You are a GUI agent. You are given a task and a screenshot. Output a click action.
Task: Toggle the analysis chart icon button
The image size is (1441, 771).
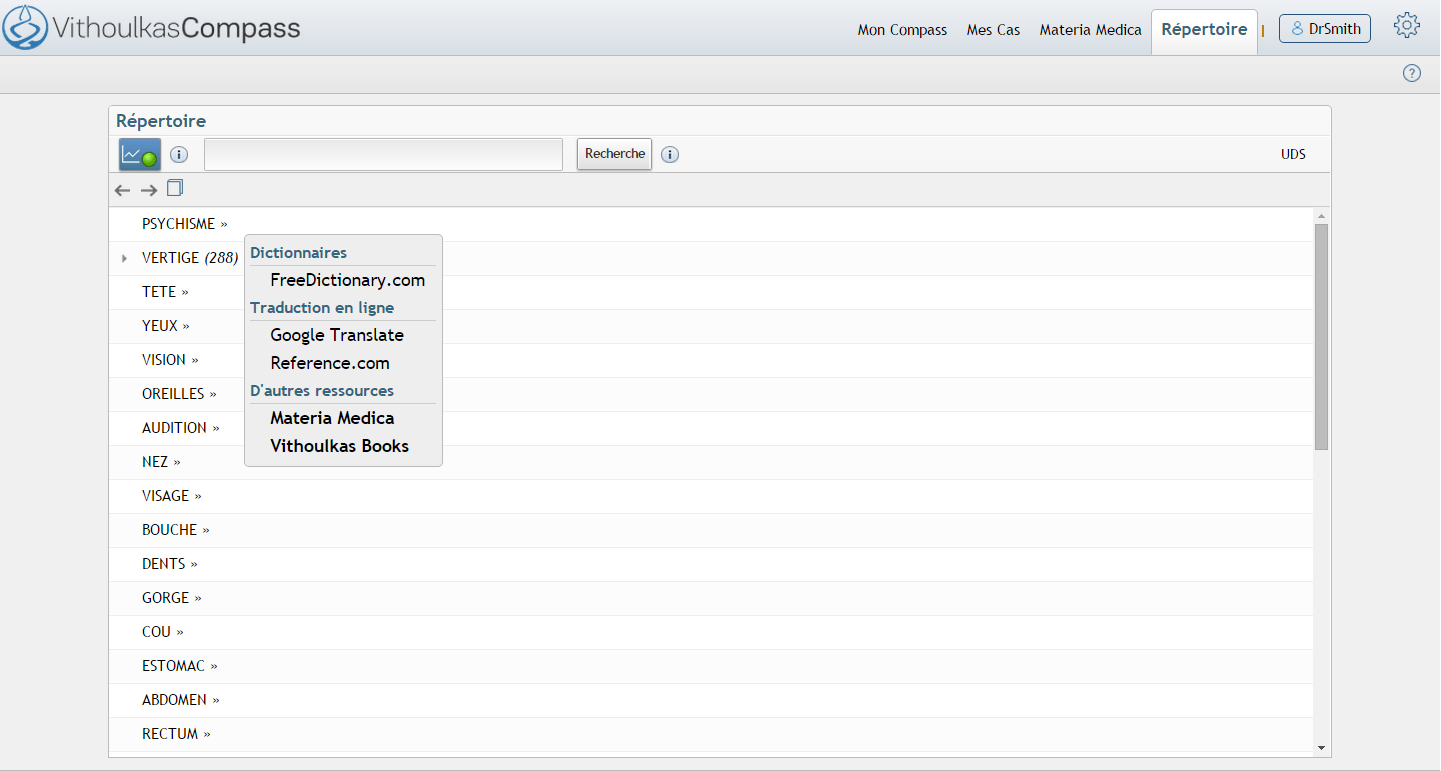140,155
